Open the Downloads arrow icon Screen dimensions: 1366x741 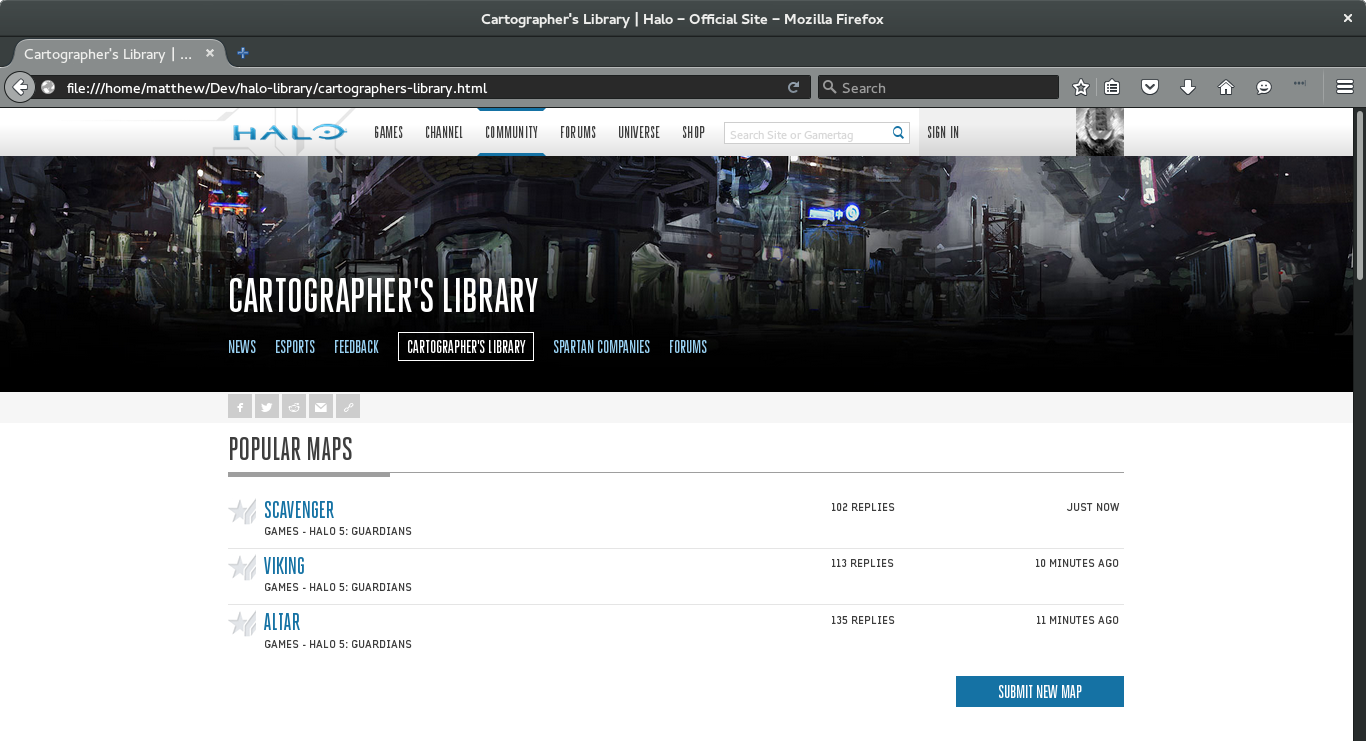pos(1188,88)
